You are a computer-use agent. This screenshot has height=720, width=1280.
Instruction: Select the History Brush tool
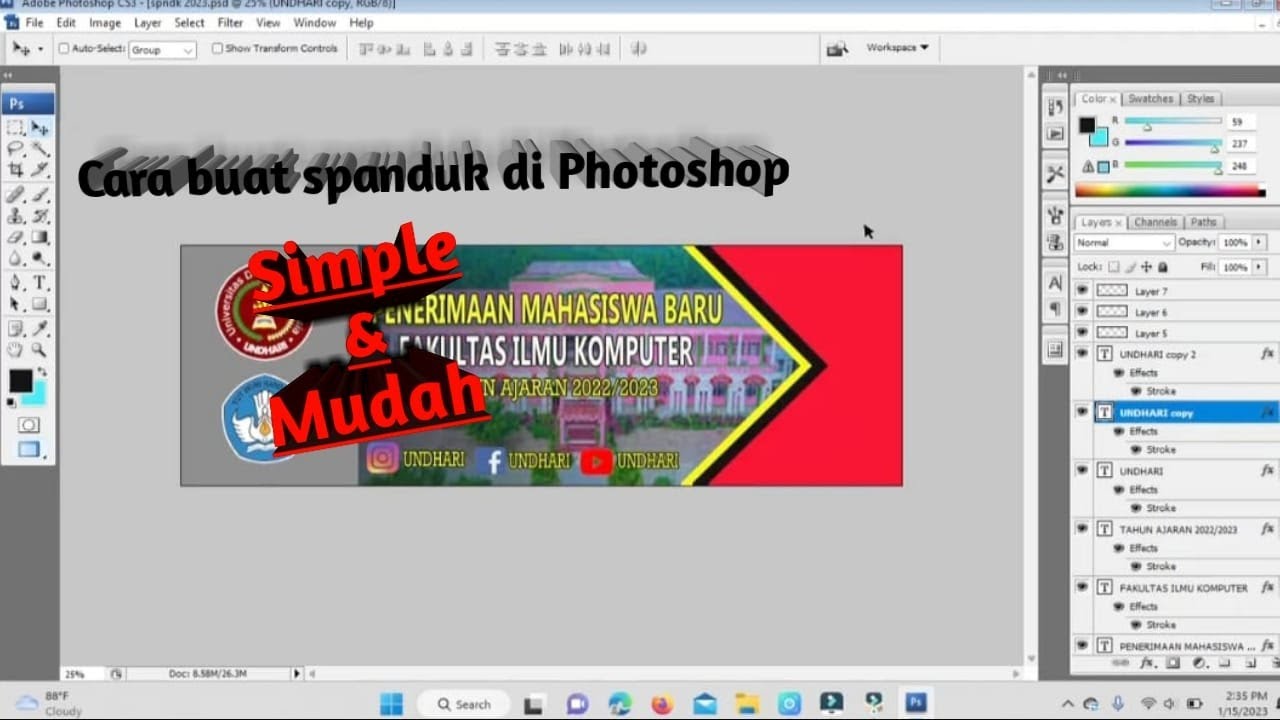40,216
